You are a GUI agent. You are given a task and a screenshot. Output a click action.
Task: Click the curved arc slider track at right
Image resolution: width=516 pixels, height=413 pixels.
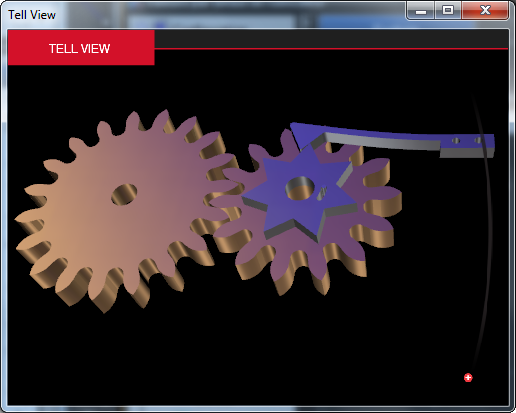pyautogui.click(x=483, y=230)
